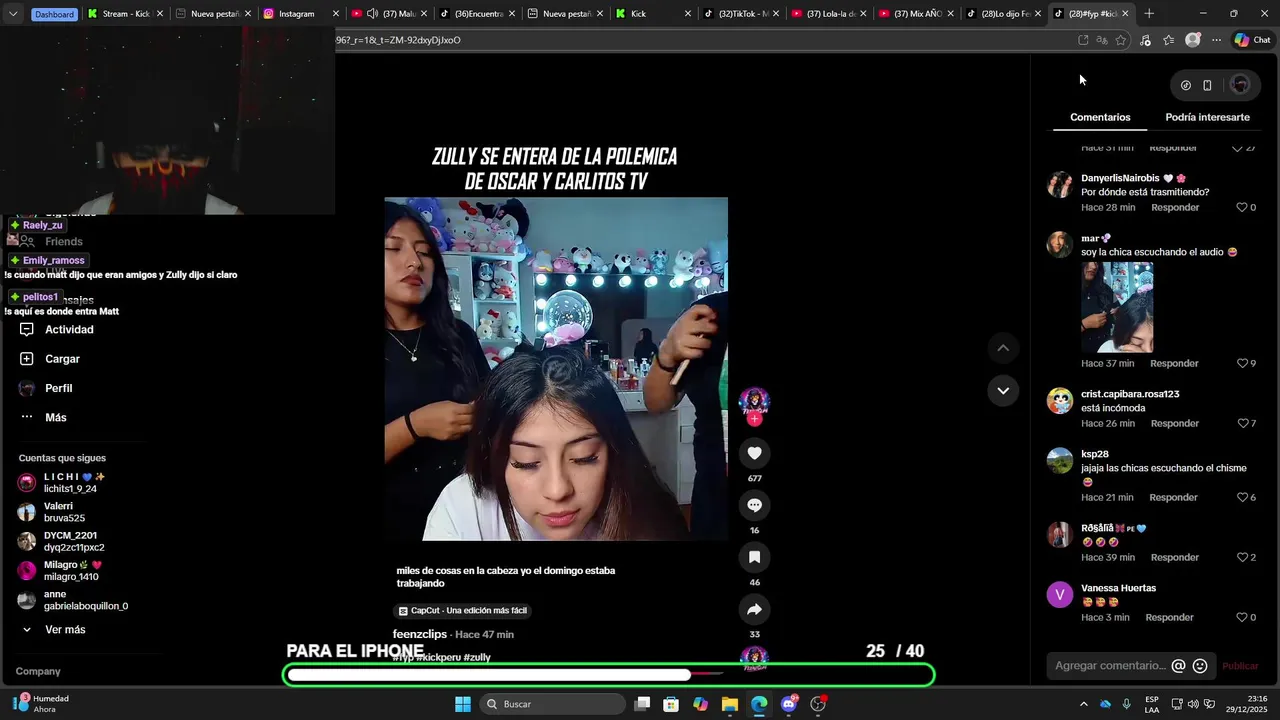1280x720 pixels.
Task: Reply to Vanessa Huertas's comment
Action: 1169,617
